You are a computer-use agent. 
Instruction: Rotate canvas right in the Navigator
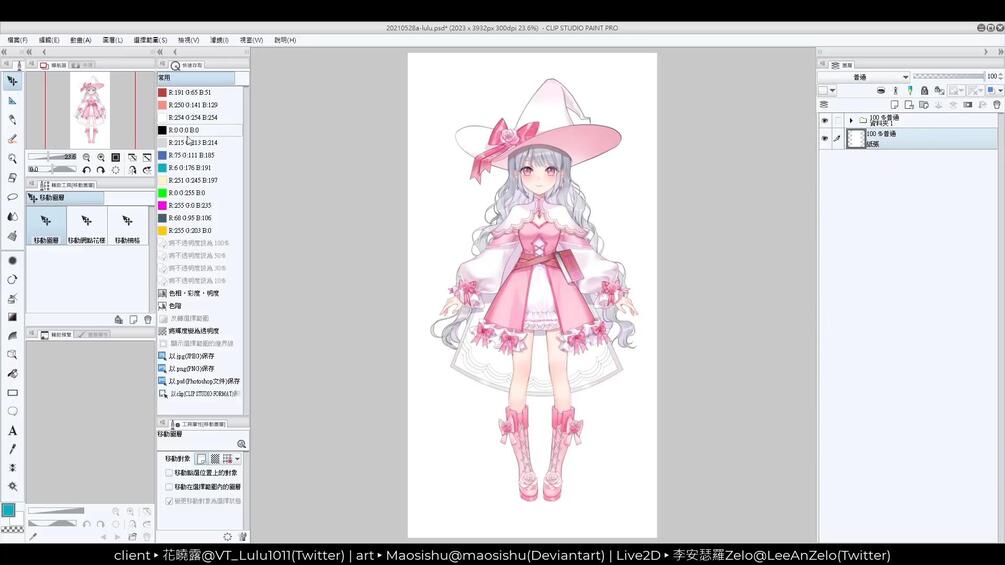101,170
